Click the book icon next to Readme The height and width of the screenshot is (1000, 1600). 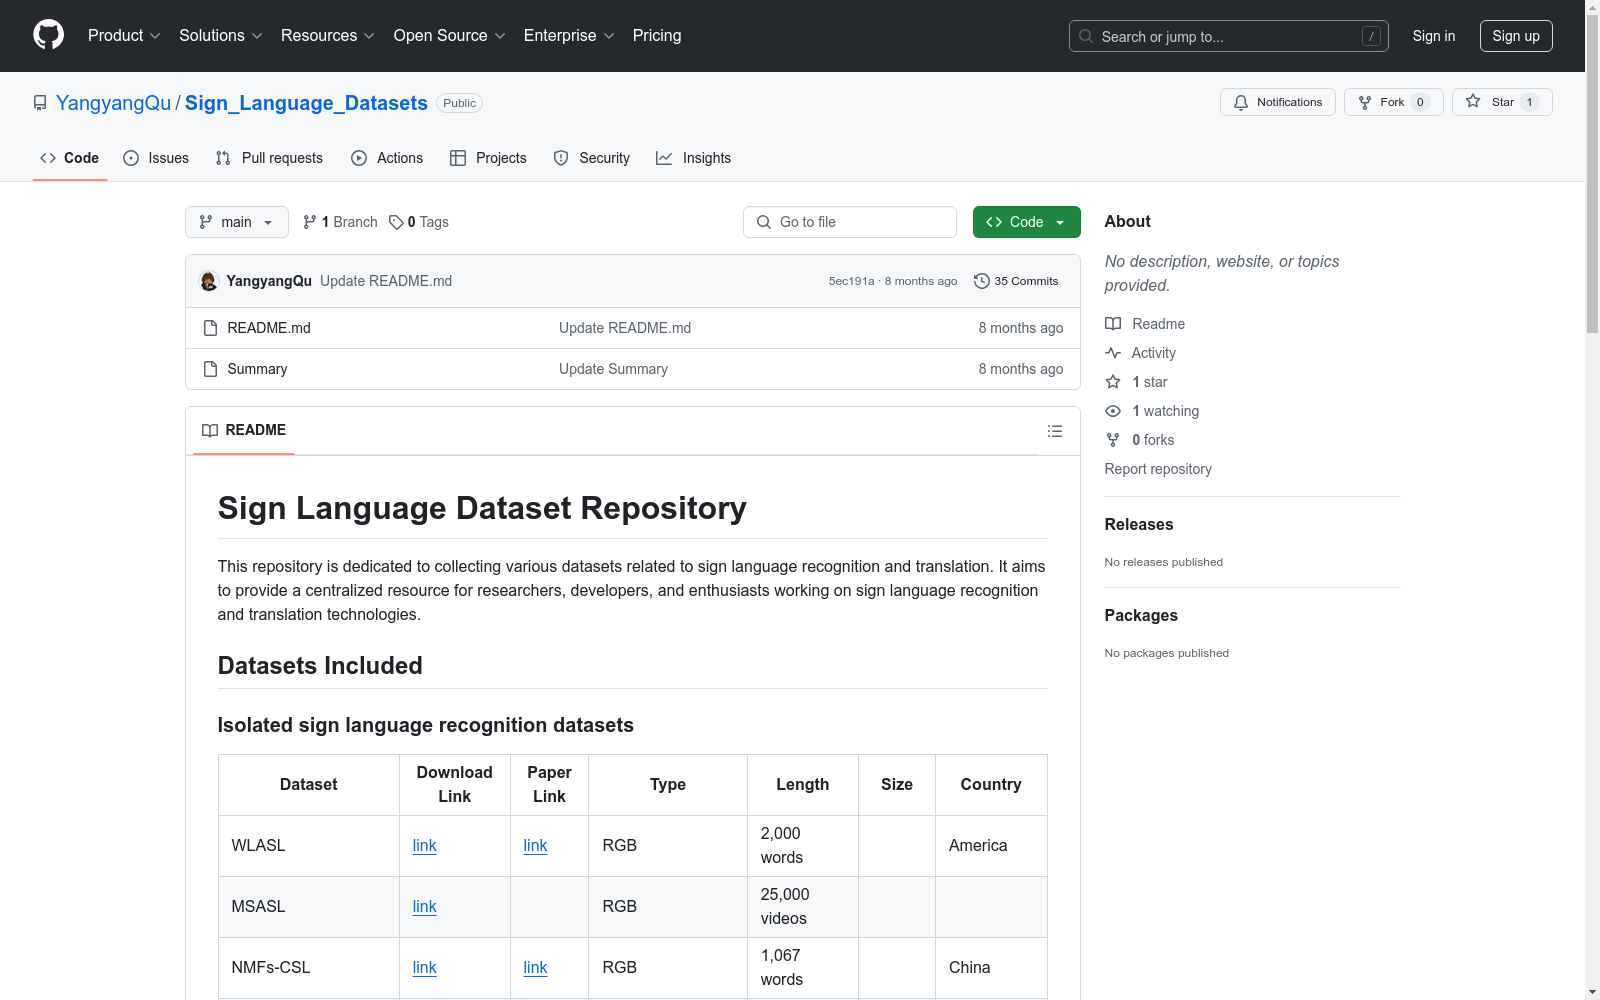1113,324
